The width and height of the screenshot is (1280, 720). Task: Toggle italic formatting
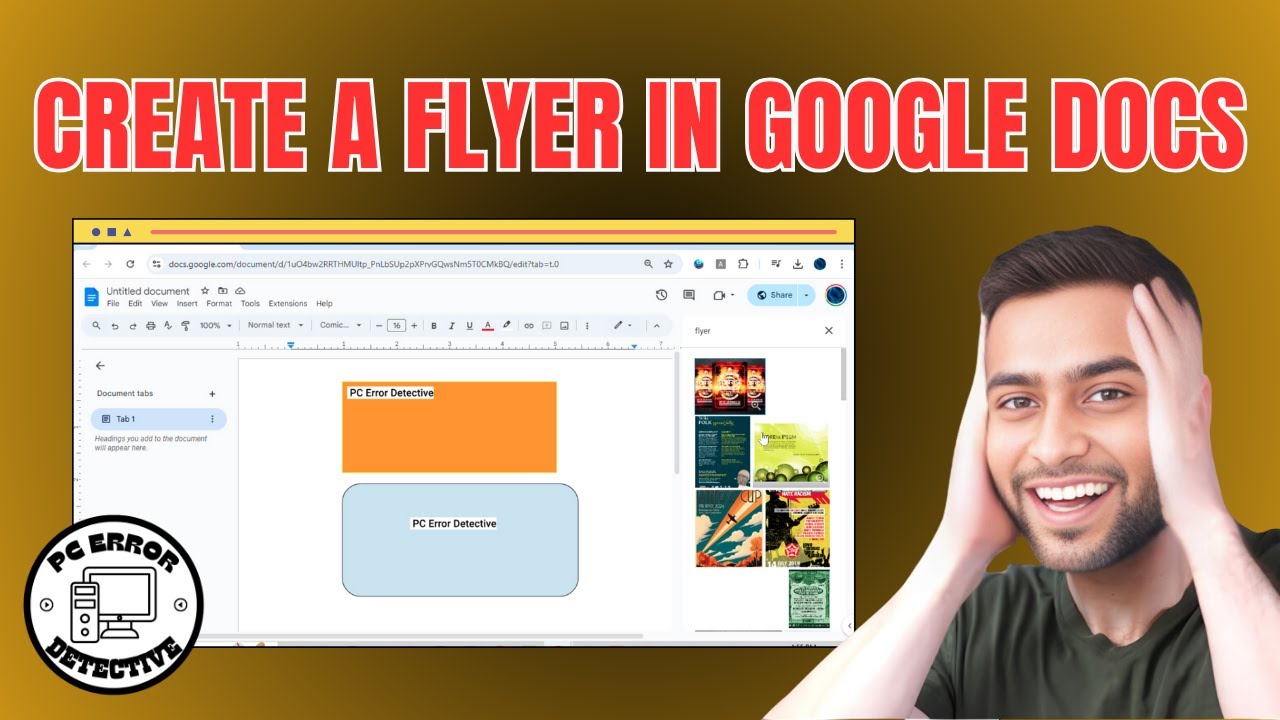tap(452, 326)
